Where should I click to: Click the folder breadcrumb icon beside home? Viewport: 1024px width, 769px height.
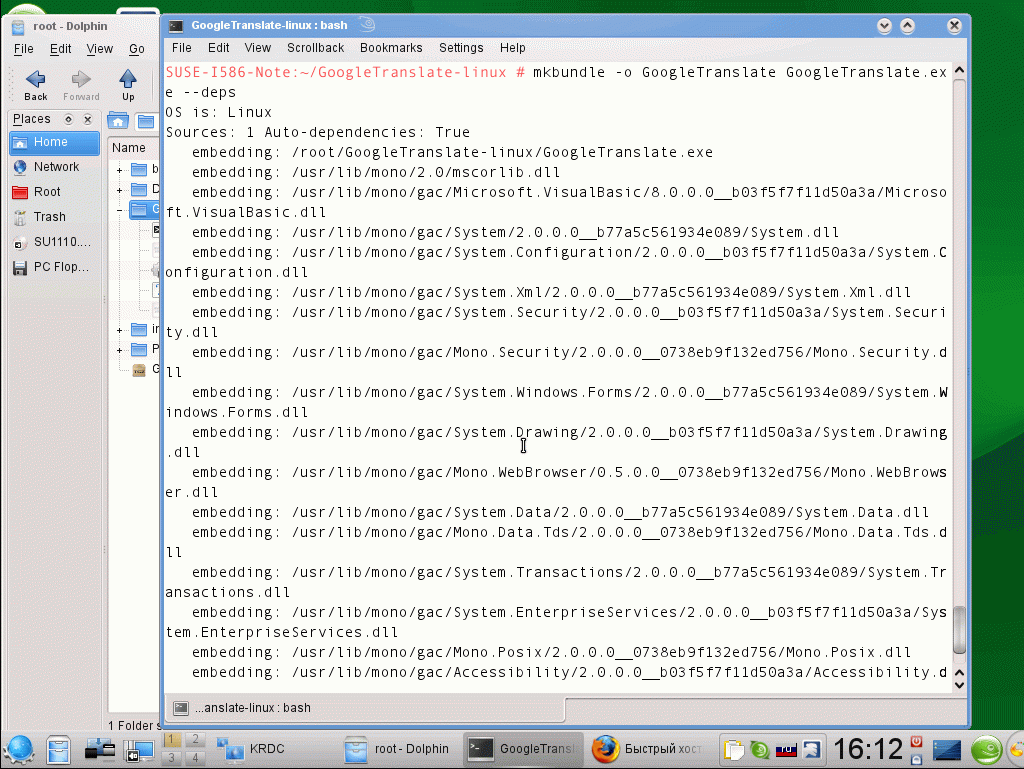point(146,121)
